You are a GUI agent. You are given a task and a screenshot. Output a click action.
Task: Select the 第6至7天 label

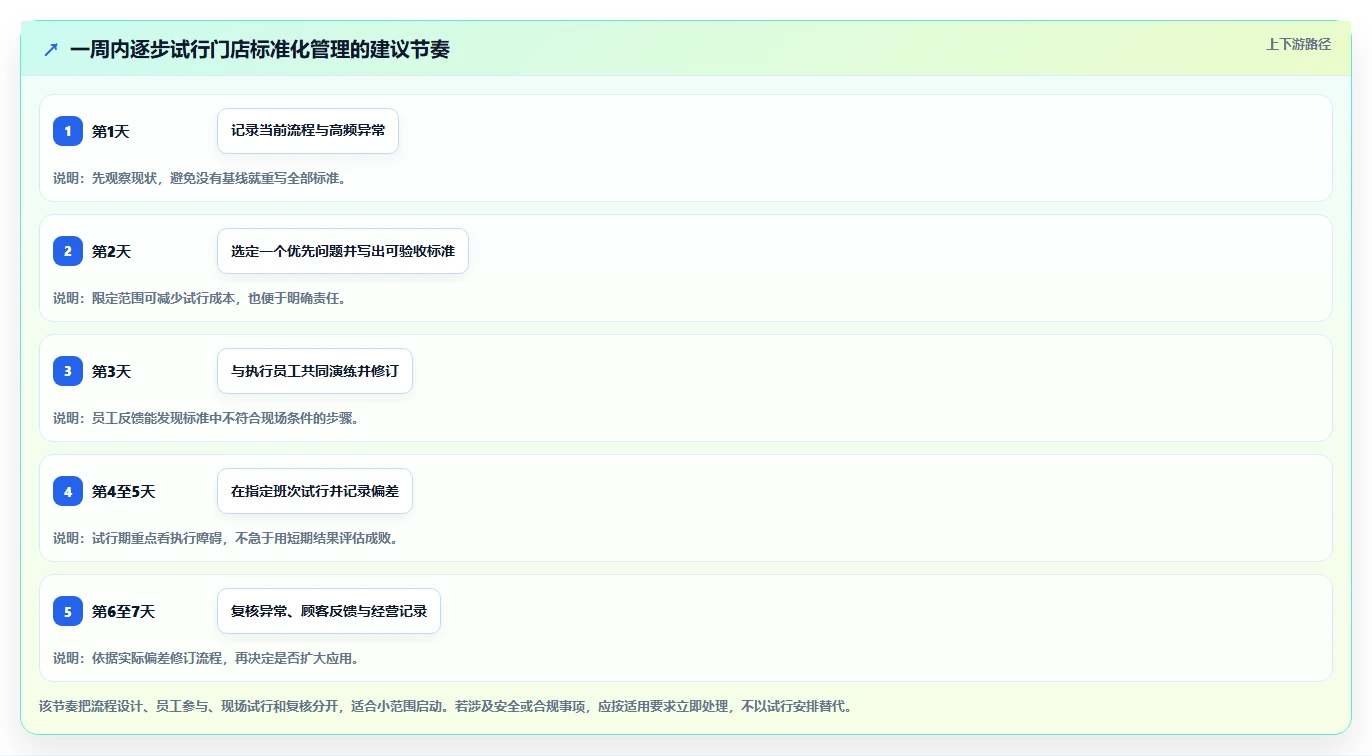click(124, 611)
